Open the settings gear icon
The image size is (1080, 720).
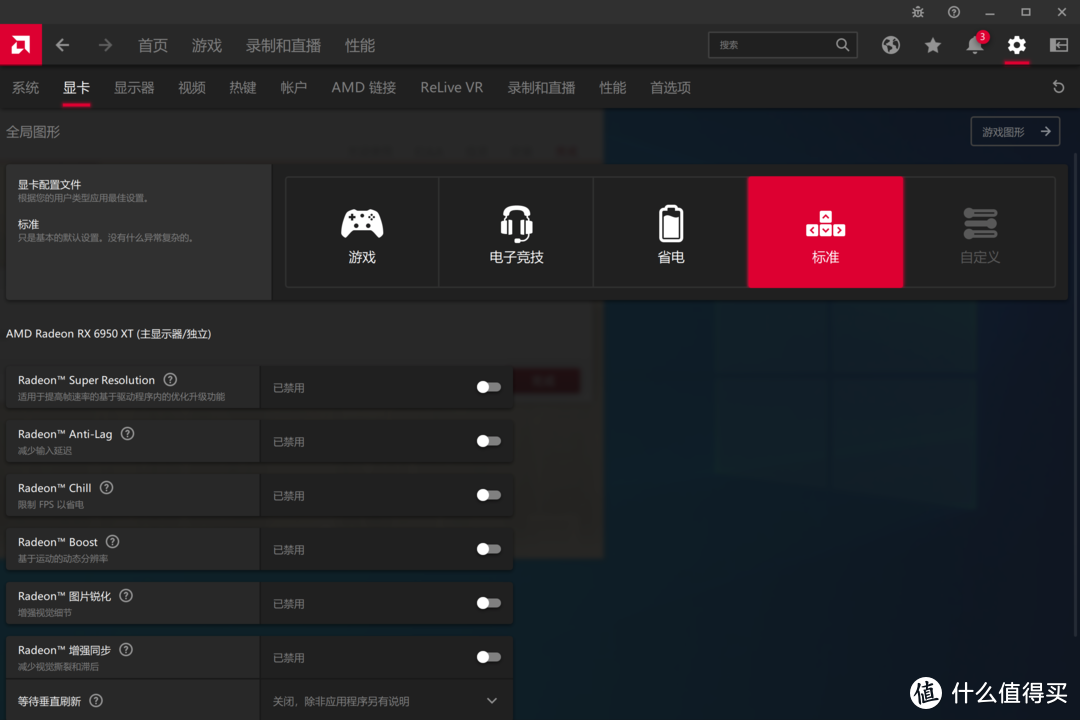[x=1016, y=45]
